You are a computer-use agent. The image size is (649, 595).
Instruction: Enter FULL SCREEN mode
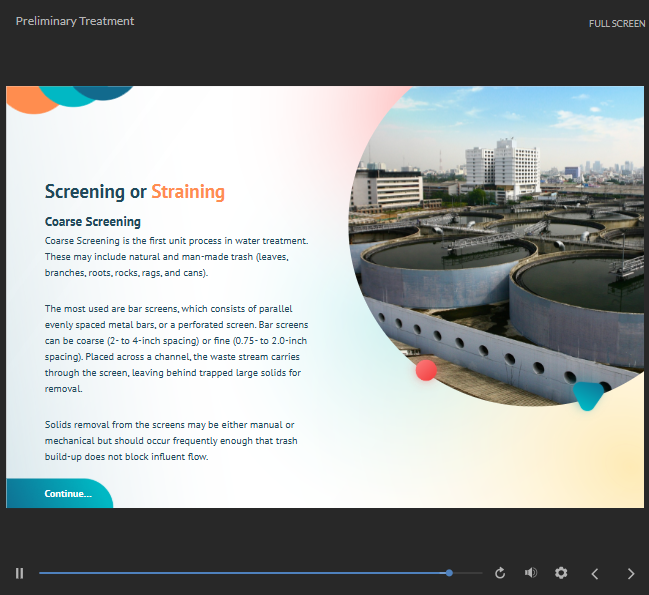[x=617, y=23]
